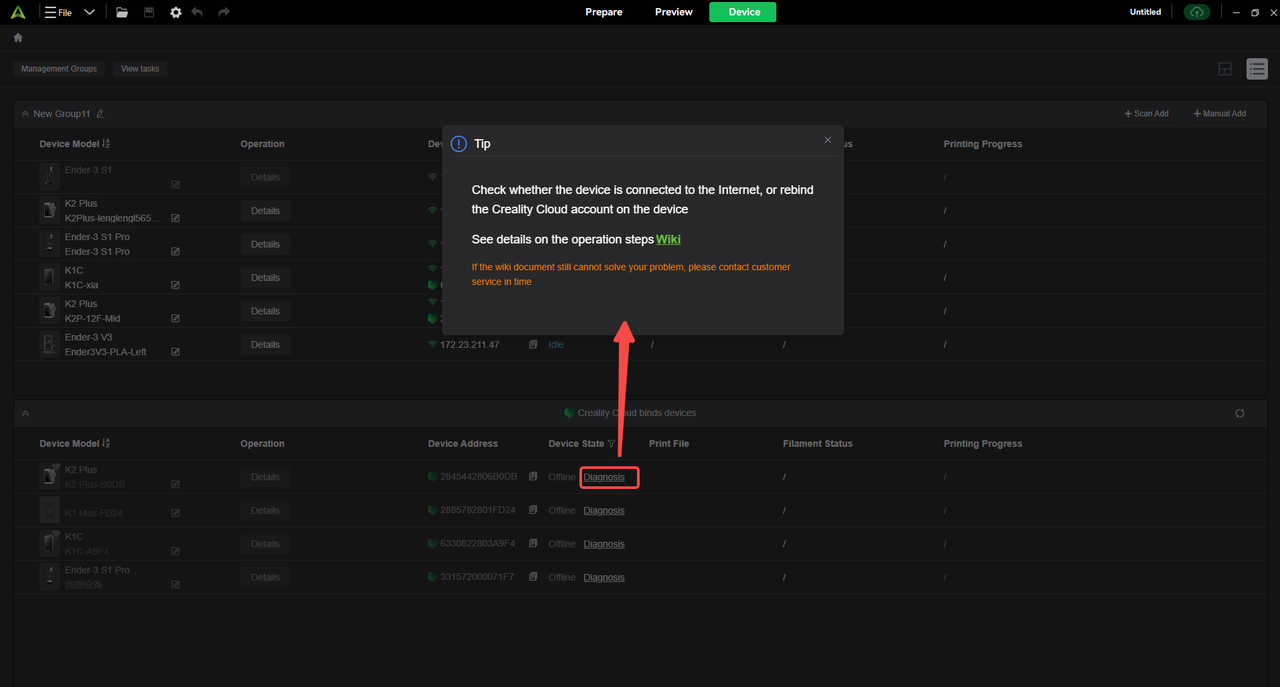The width and height of the screenshot is (1280, 687).
Task: Copy device address 2845442806B0DB
Action: pyautogui.click(x=533, y=477)
